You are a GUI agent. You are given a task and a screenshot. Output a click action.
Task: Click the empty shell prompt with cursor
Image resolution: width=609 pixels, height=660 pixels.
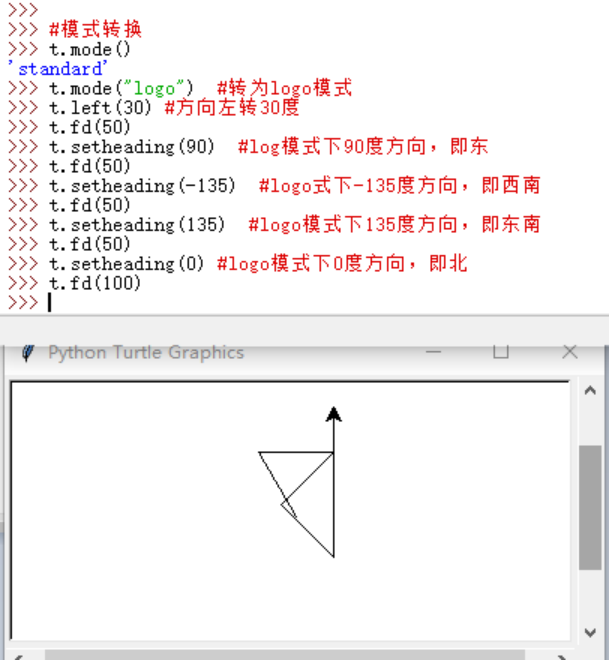click(29, 302)
